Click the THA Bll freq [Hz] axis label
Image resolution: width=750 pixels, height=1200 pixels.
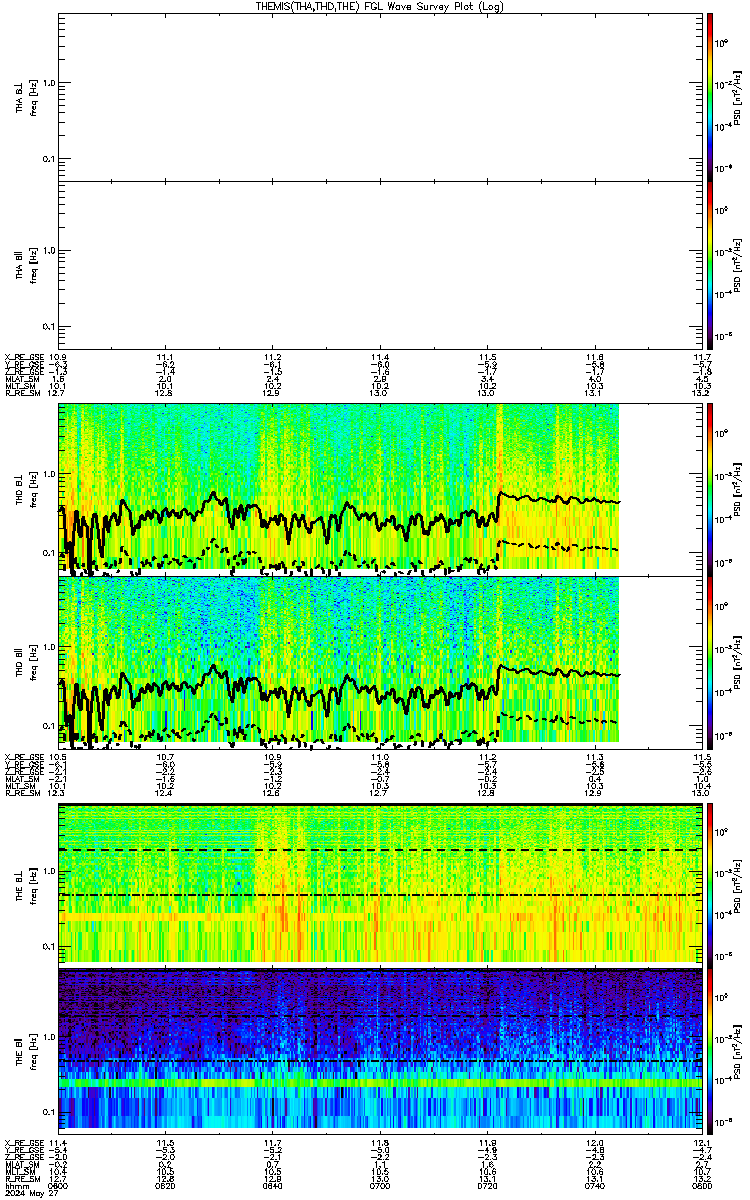coord(33,265)
